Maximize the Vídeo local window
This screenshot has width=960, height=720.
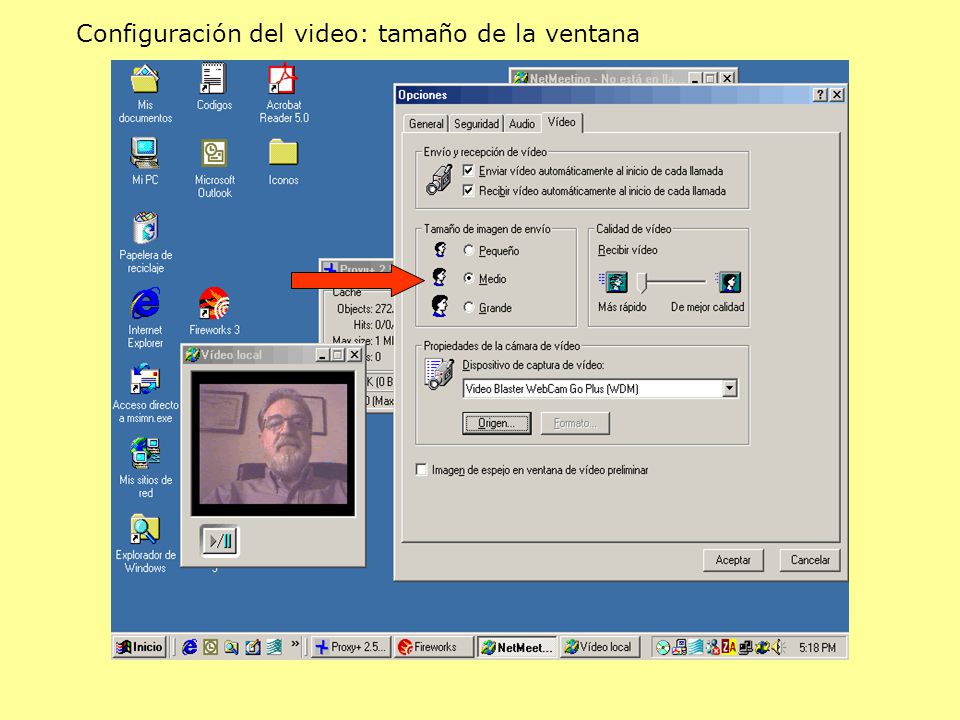click(337, 354)
